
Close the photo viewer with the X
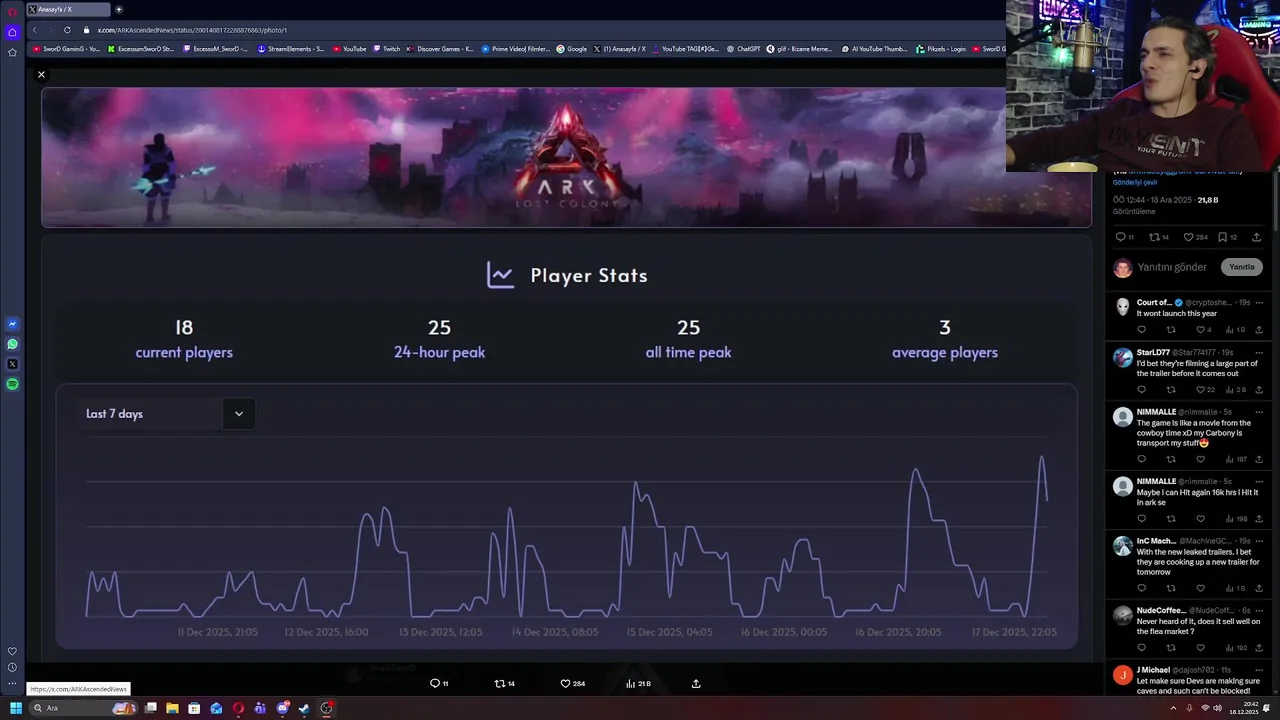pos(41,74)
